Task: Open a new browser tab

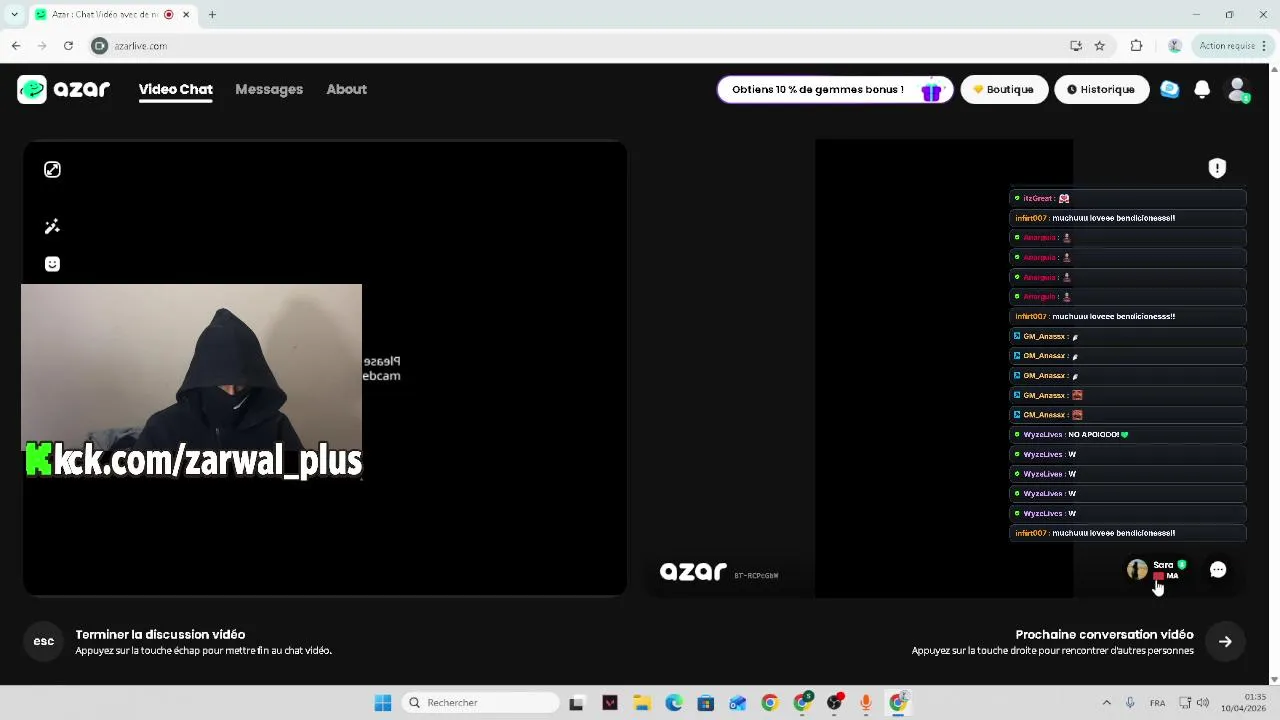Action: pyautogui.click(x=212, y=14)
